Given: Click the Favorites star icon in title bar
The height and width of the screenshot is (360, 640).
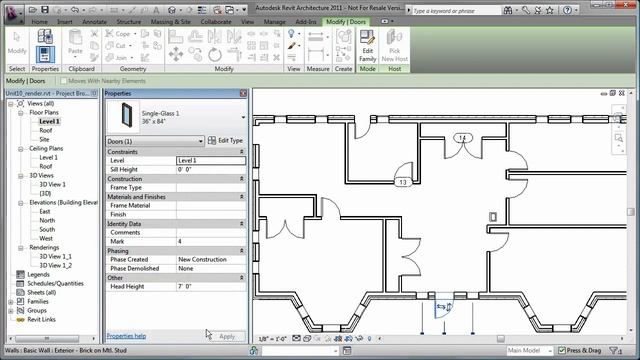Looking at the screenshot, I should 550,10.
